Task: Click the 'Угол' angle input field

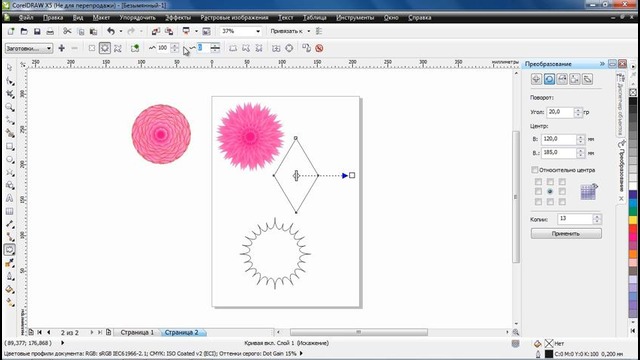Action: pyautogui.click(x=560, y=112)
